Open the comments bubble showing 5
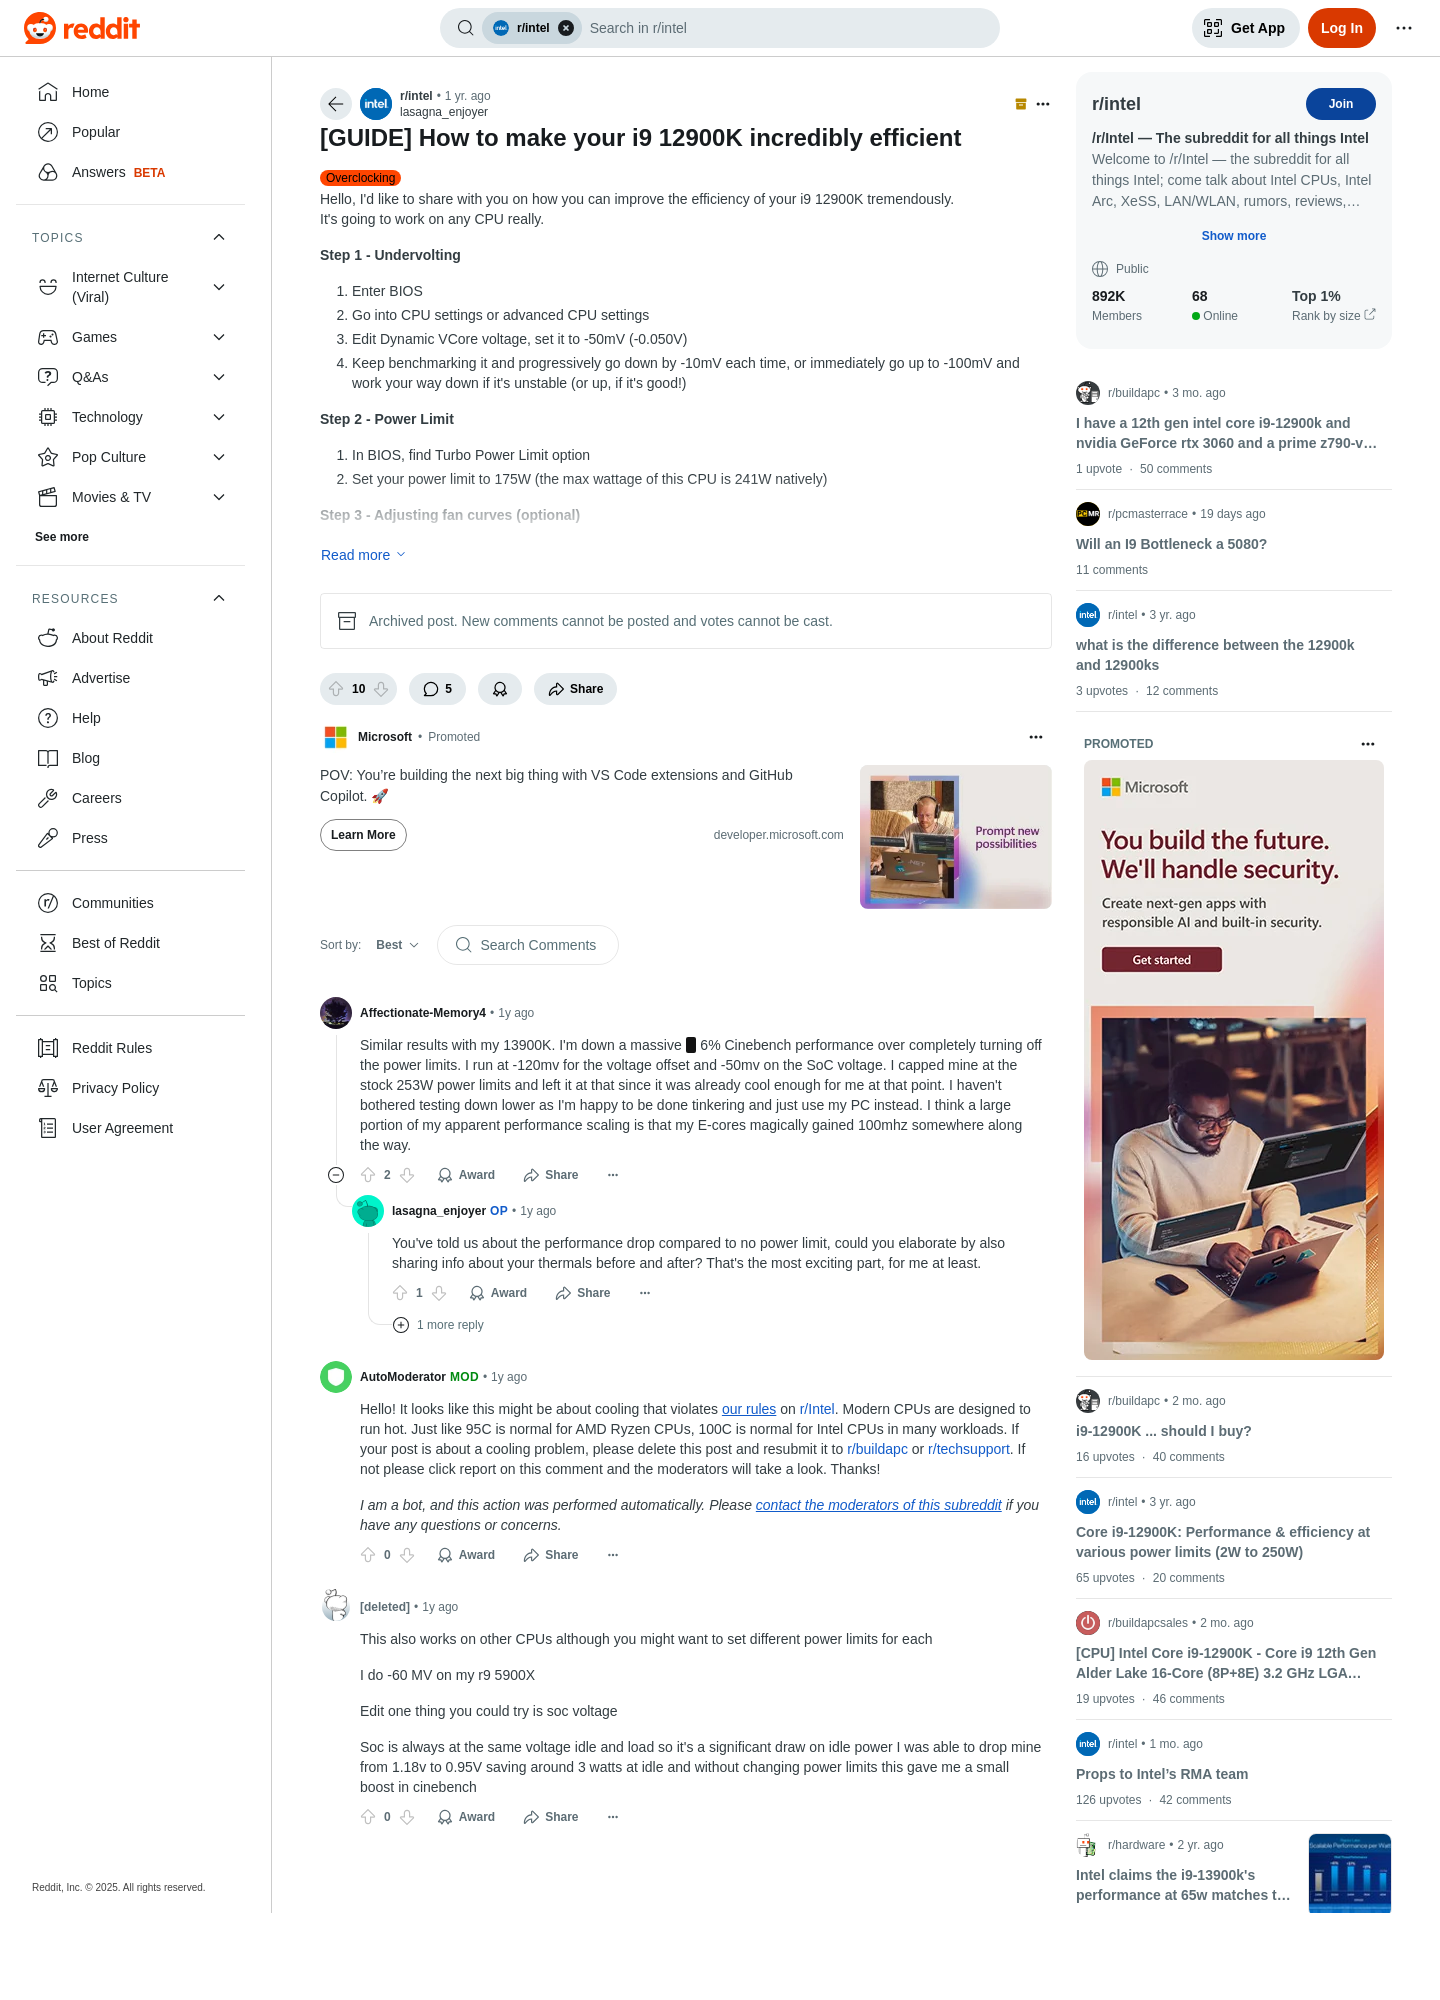The height and width of the screenshot is (2000, 1440). [437, 689]
